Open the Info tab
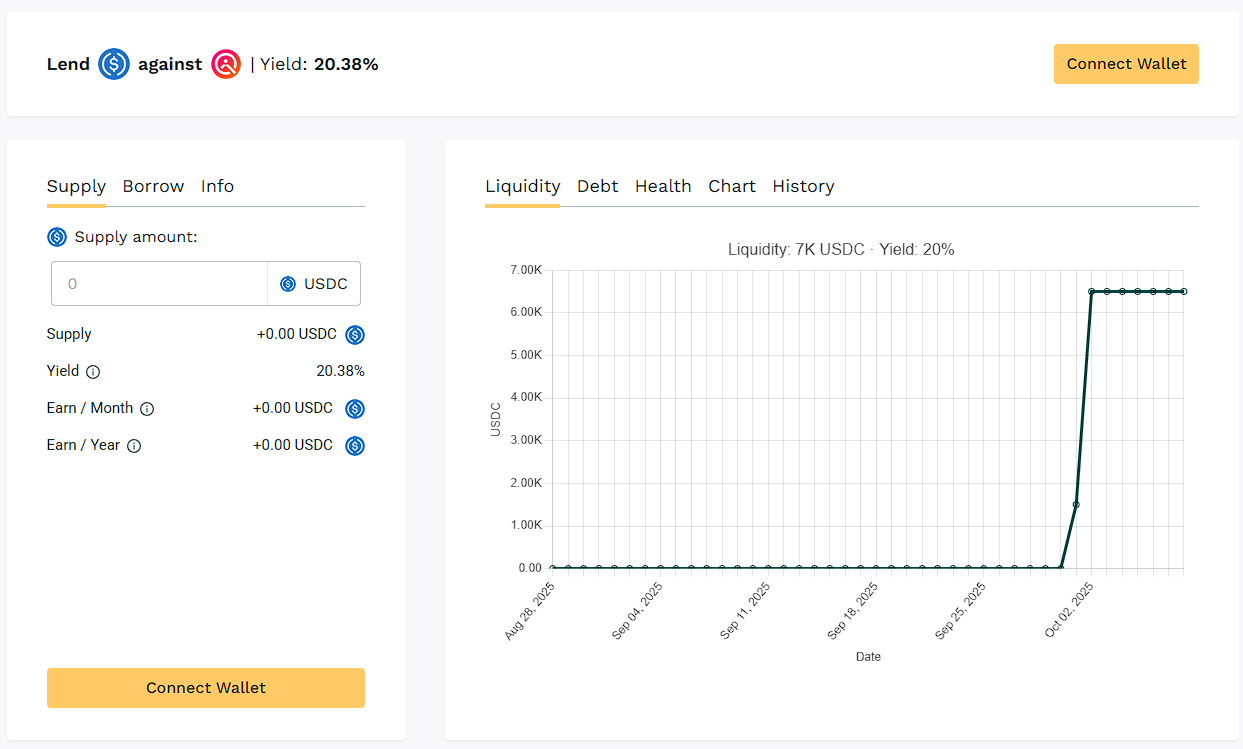 click(217, 186)
